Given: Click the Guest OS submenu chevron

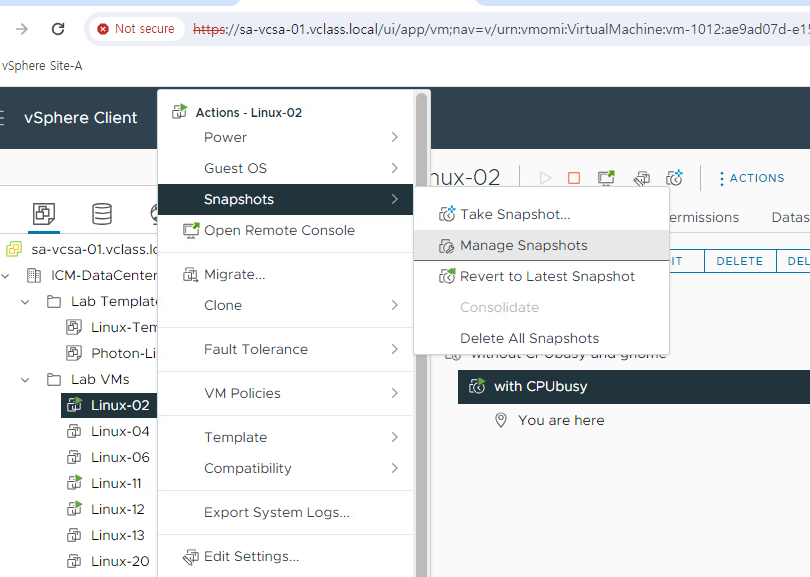Looking at the screenshot, I should 395,168.
